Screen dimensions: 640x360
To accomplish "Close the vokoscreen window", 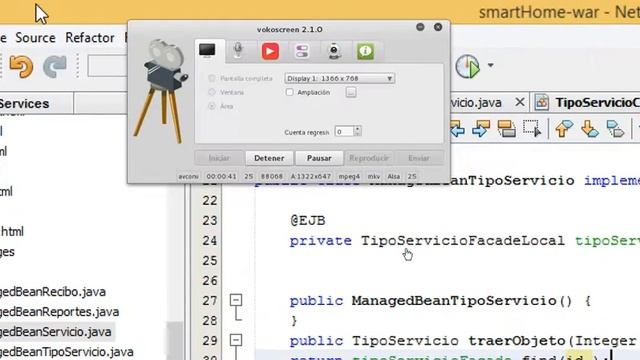I will [x=438, y=27].
